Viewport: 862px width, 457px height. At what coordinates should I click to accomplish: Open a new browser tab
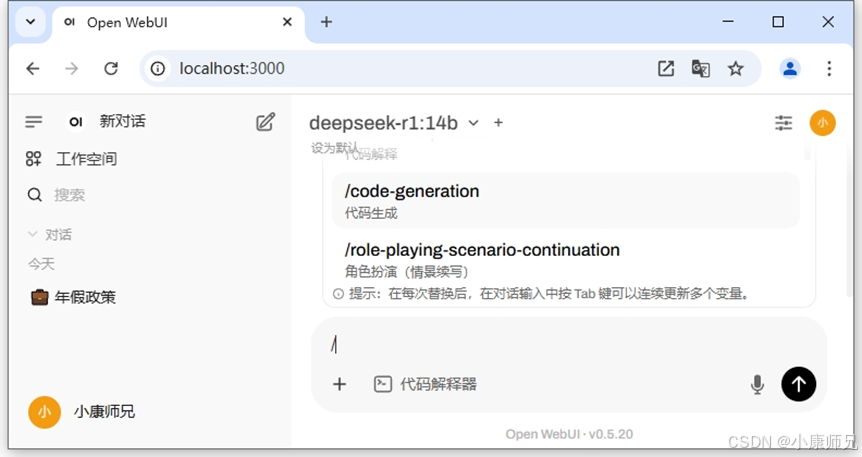coord(326,22)
